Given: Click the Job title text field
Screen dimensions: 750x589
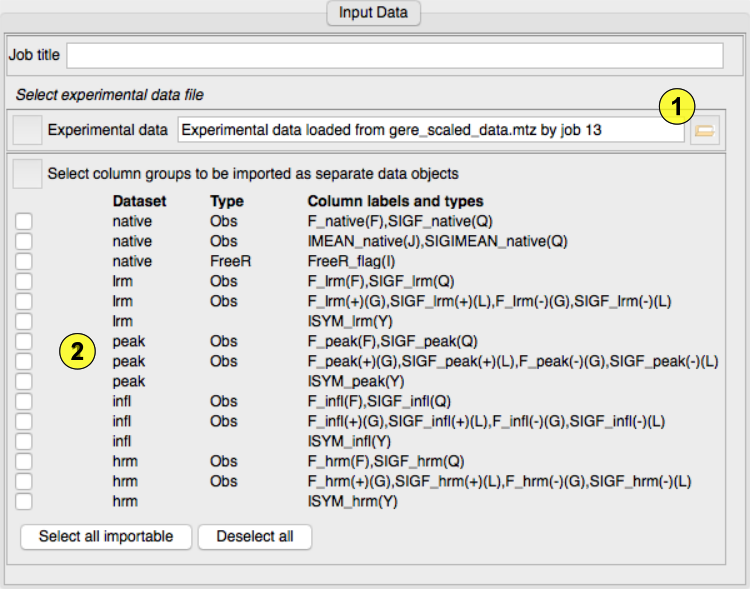Looking at the screenshot, I should pyautogui.click(x=394, y=55).
